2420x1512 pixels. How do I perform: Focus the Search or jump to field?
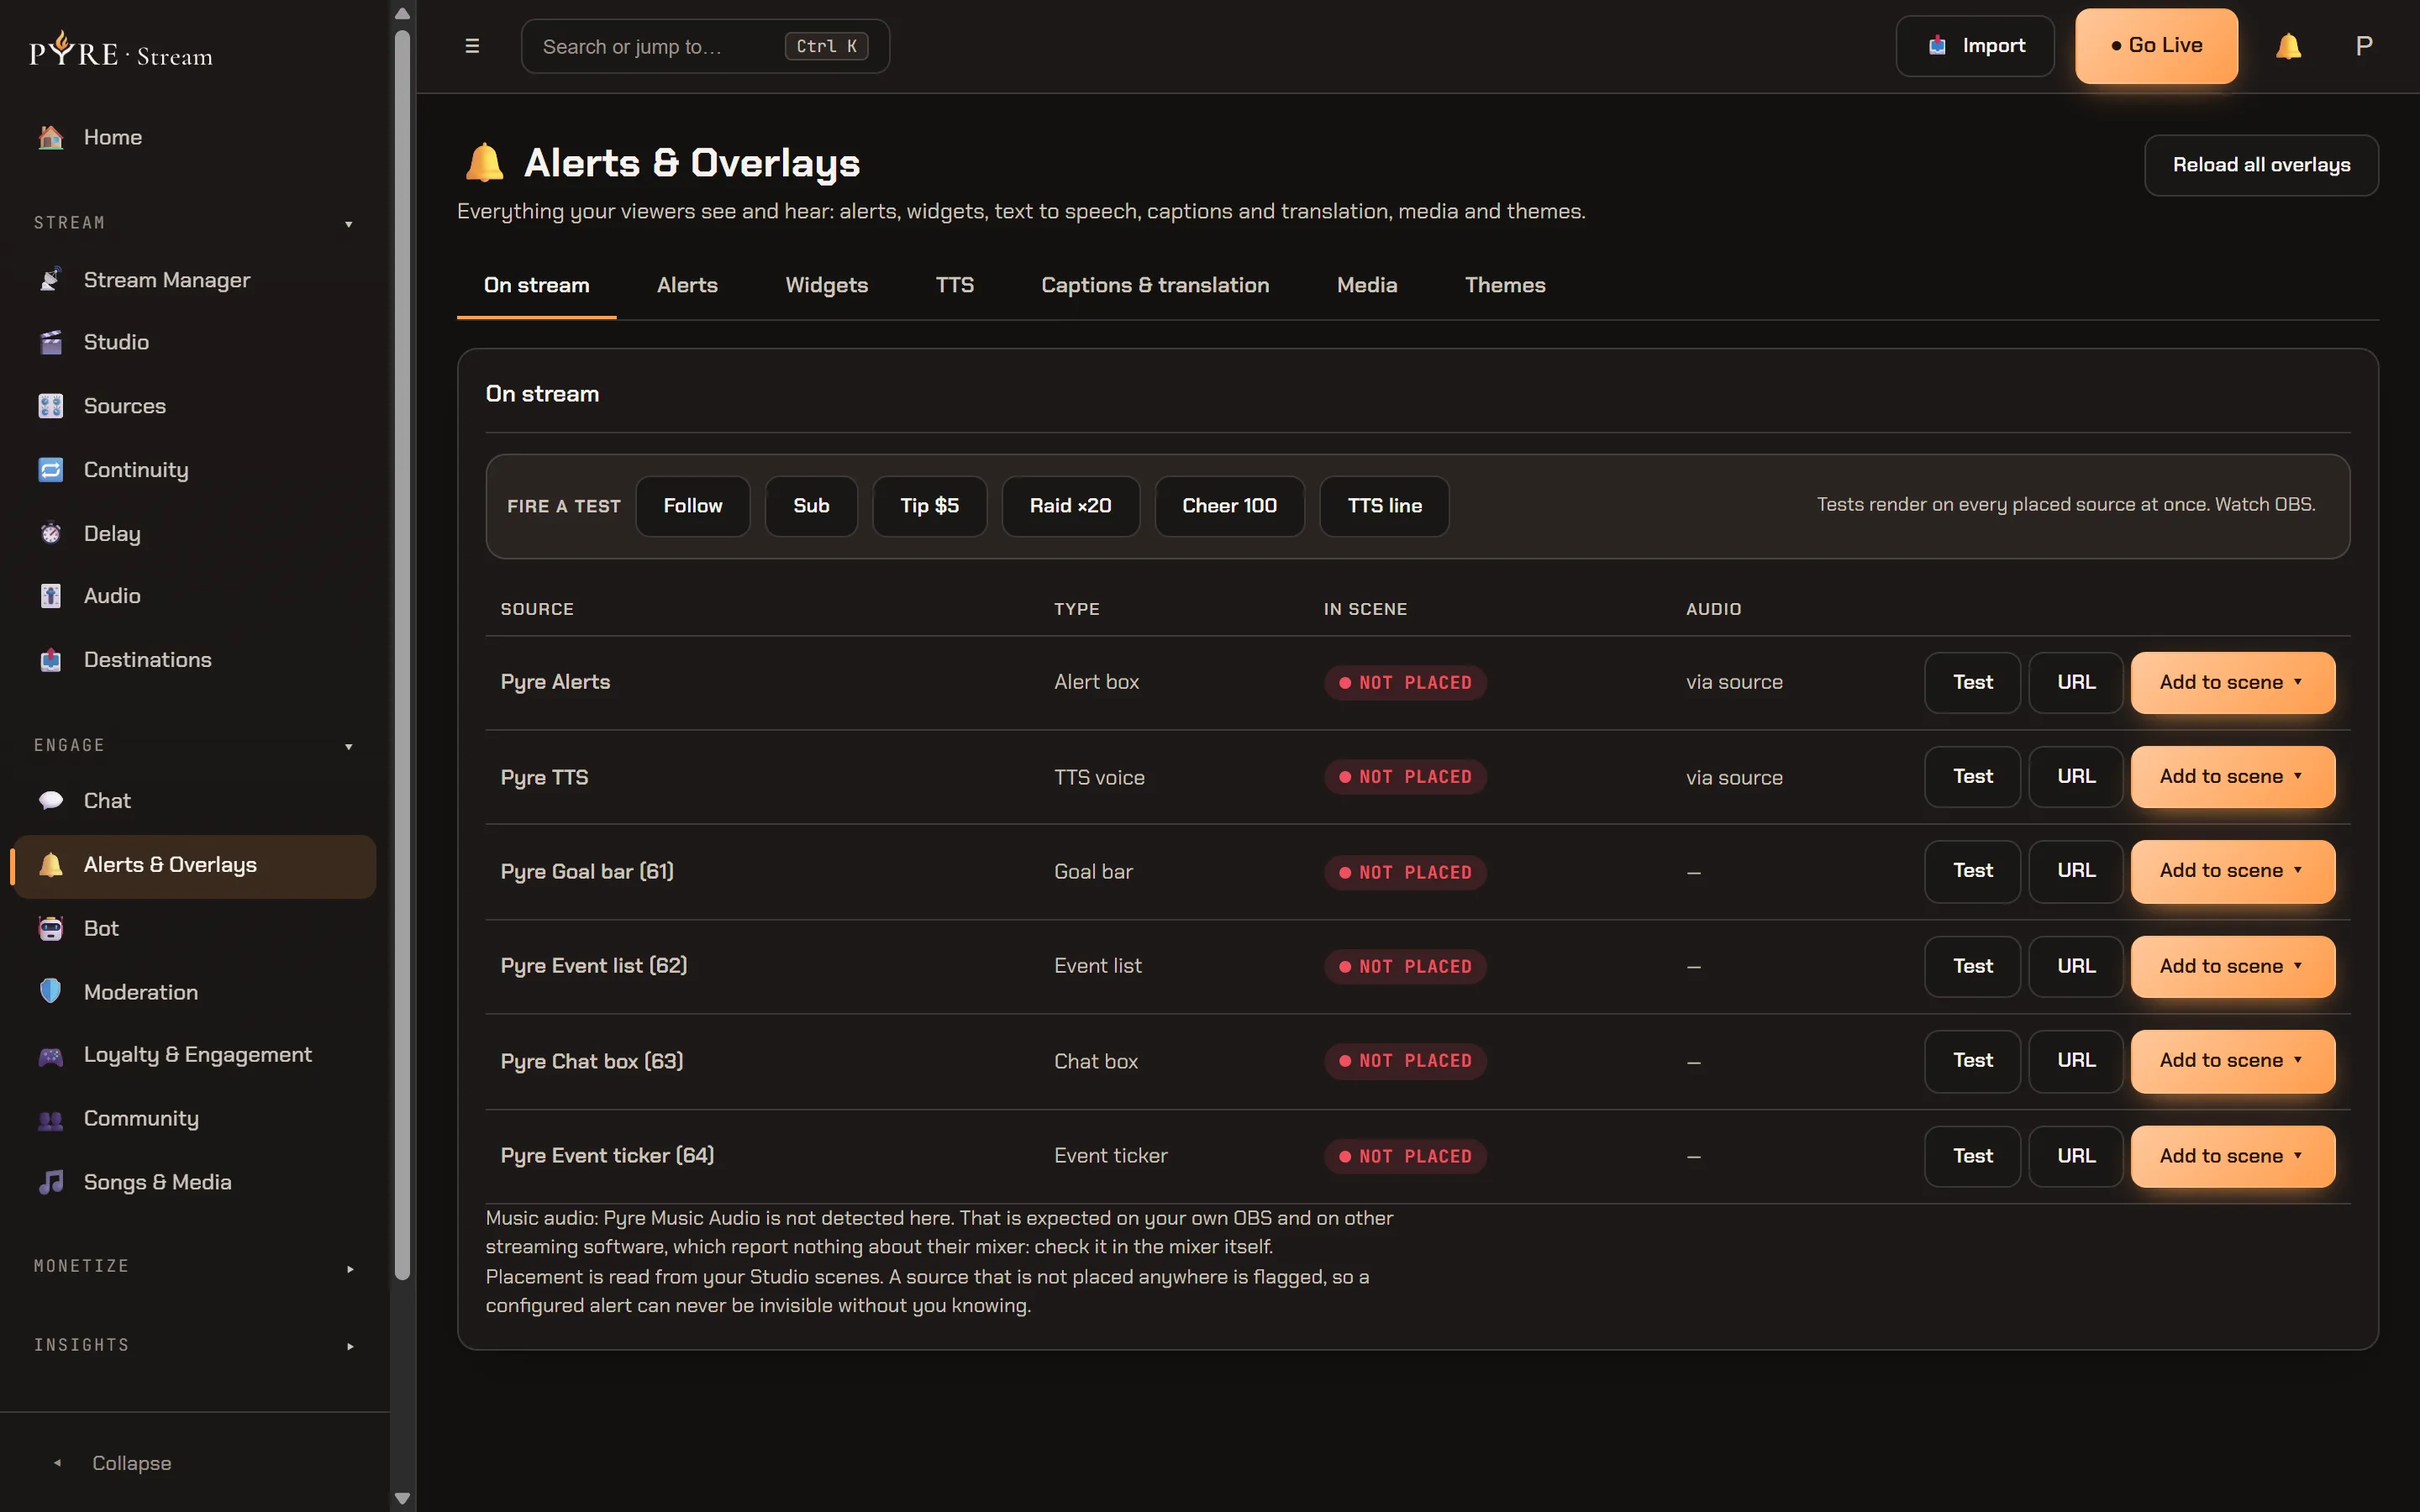tap(705, 46)
